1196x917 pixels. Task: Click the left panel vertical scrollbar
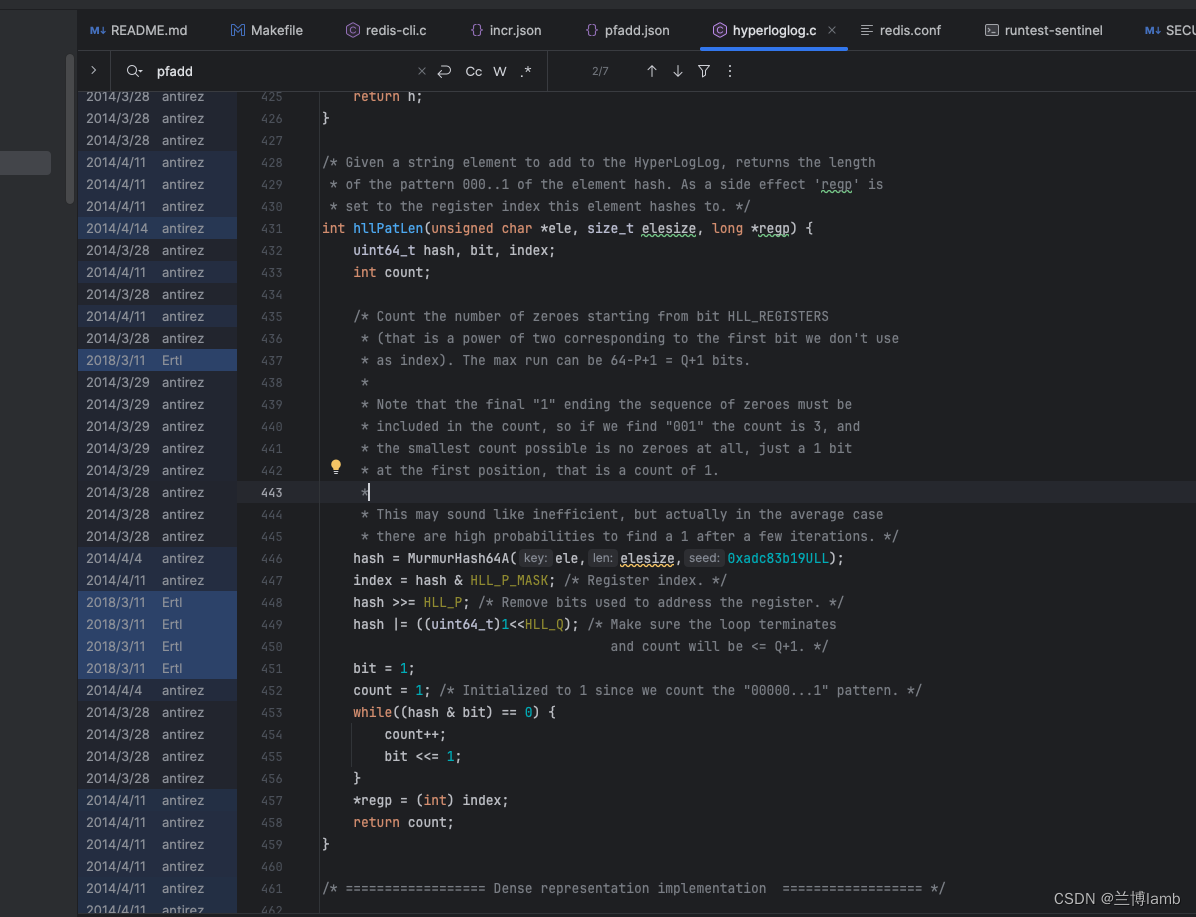click(70, 128)
